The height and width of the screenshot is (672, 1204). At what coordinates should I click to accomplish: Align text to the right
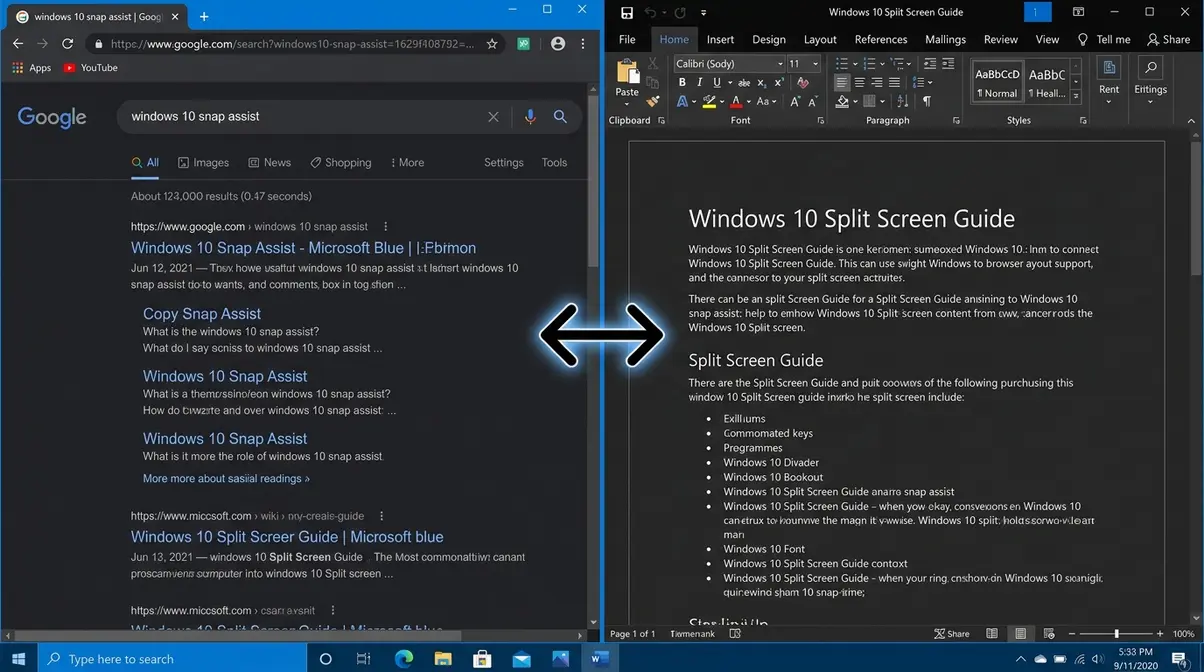(877, 82)
